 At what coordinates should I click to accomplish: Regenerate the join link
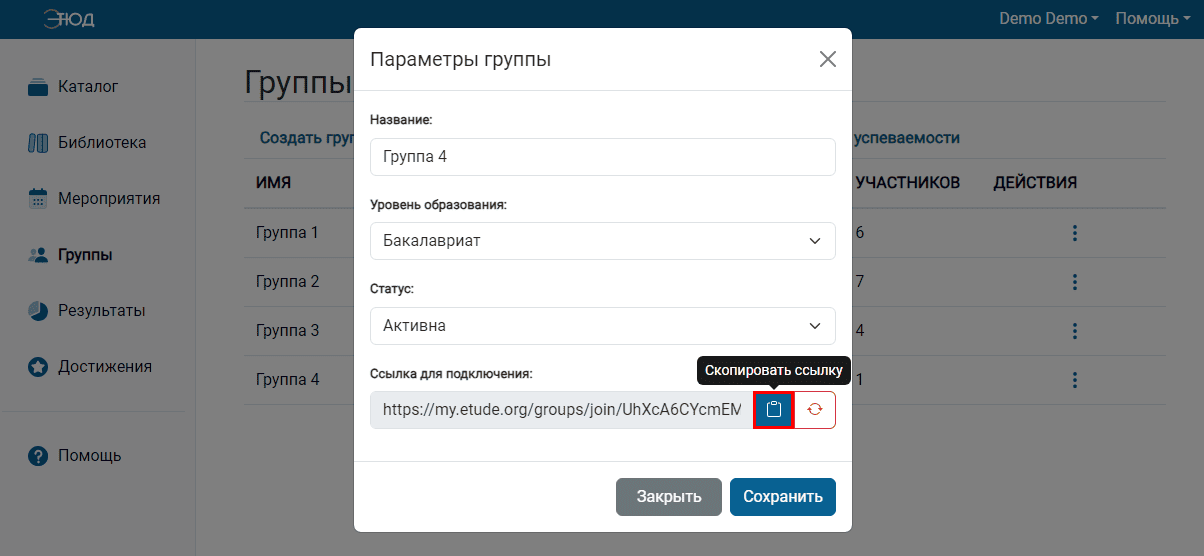[x=815, y=410]
